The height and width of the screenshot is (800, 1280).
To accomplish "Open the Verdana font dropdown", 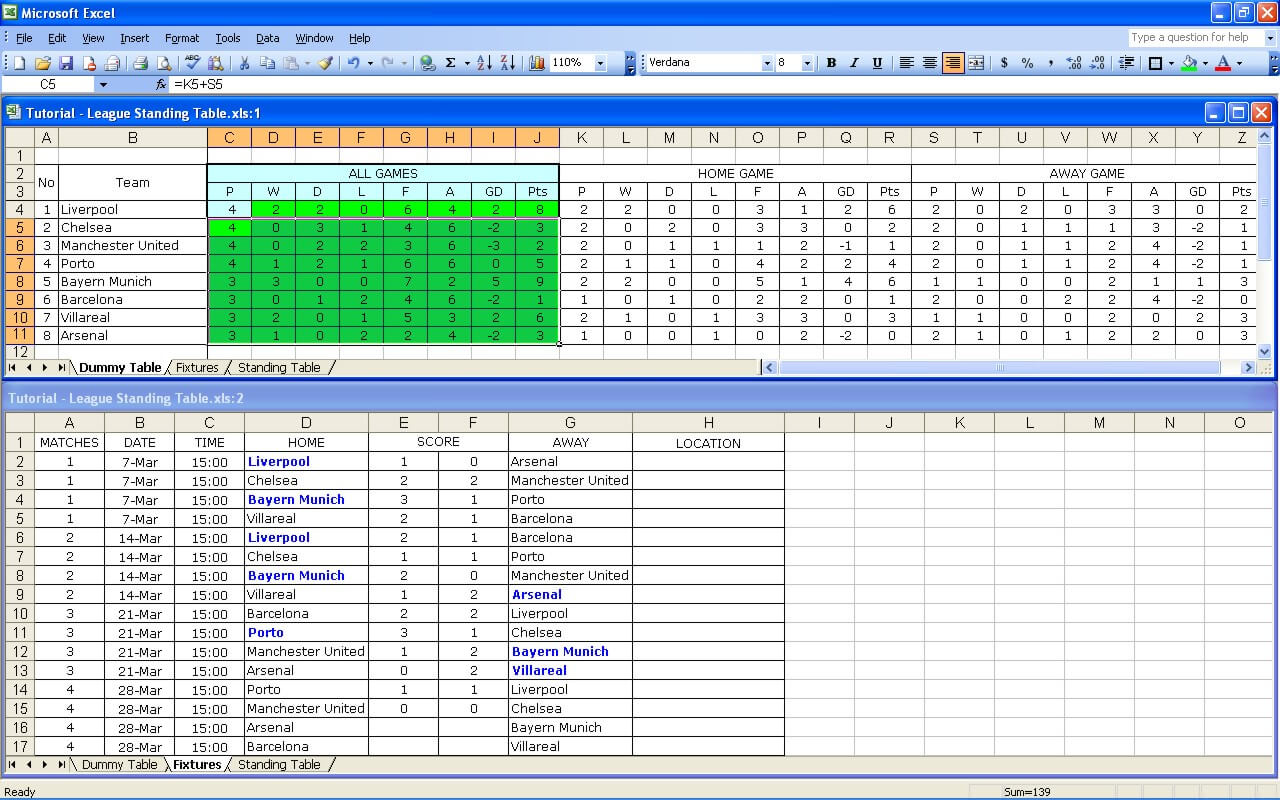I will [767, 62].
